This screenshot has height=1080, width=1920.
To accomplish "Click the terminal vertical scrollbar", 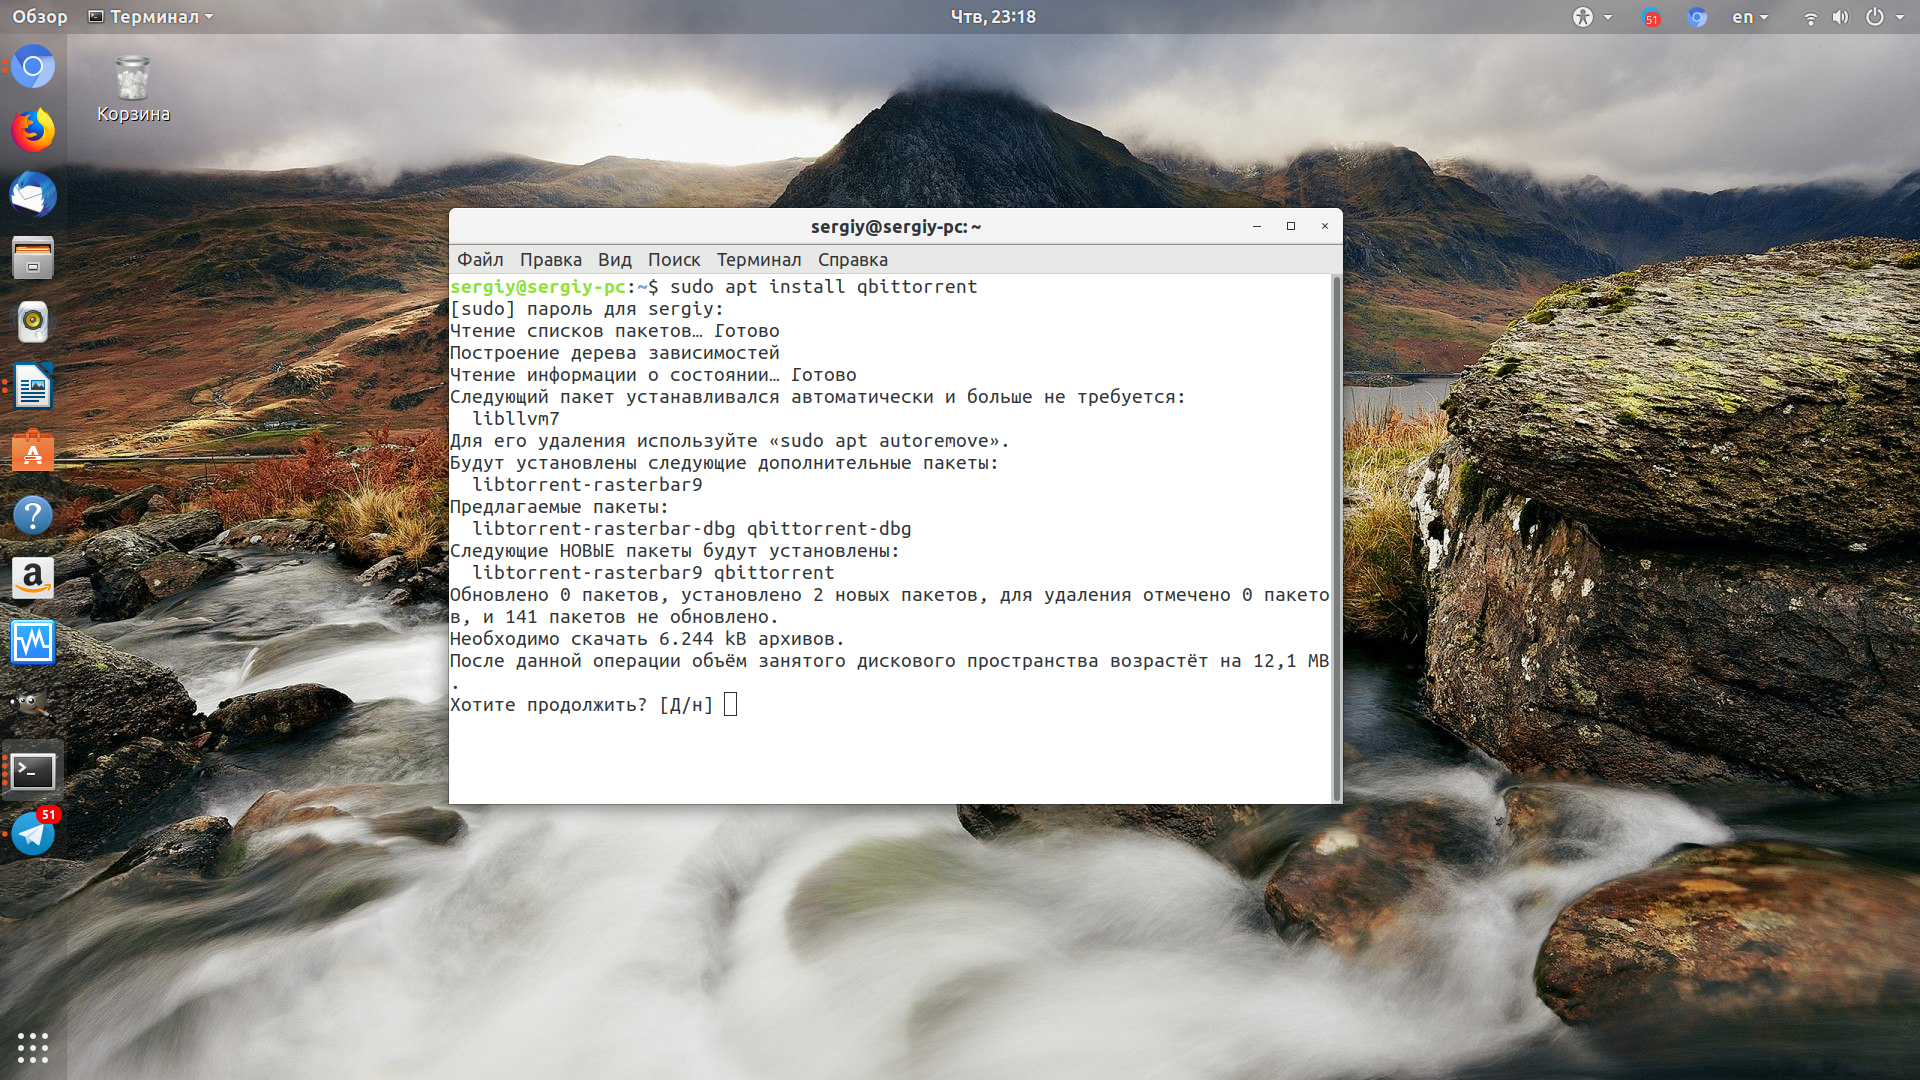I will [x=1337, y=538].
